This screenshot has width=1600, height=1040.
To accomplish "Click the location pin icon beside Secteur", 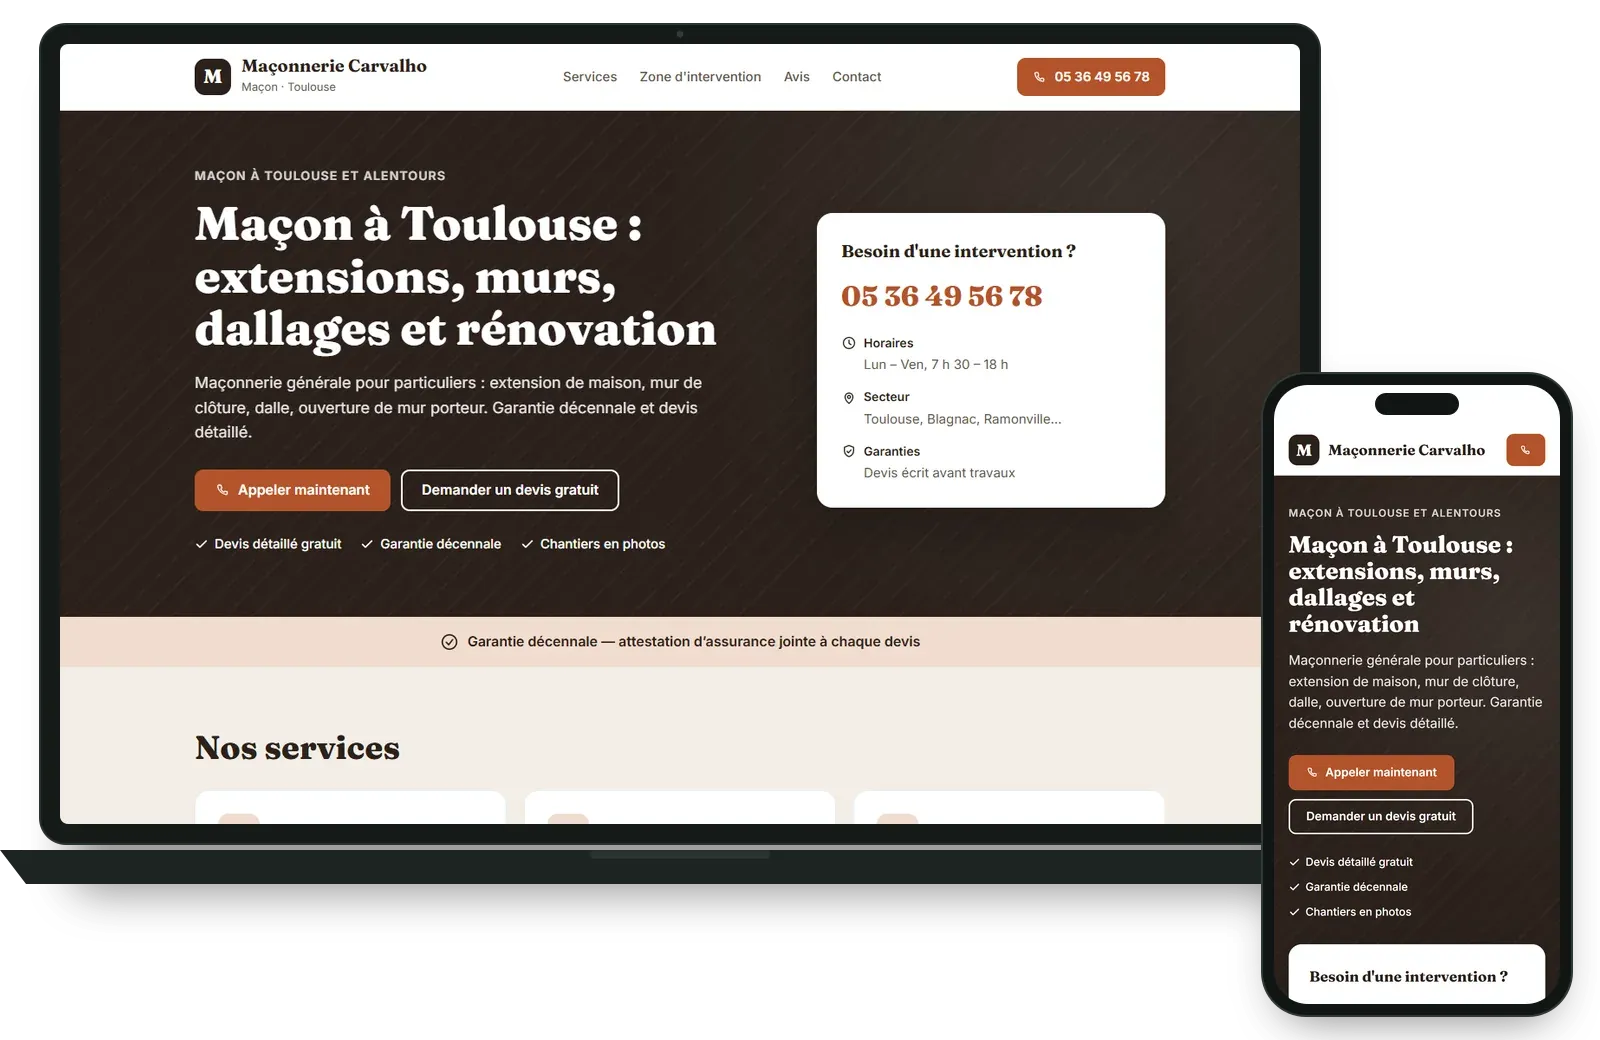I will point(849,397).
